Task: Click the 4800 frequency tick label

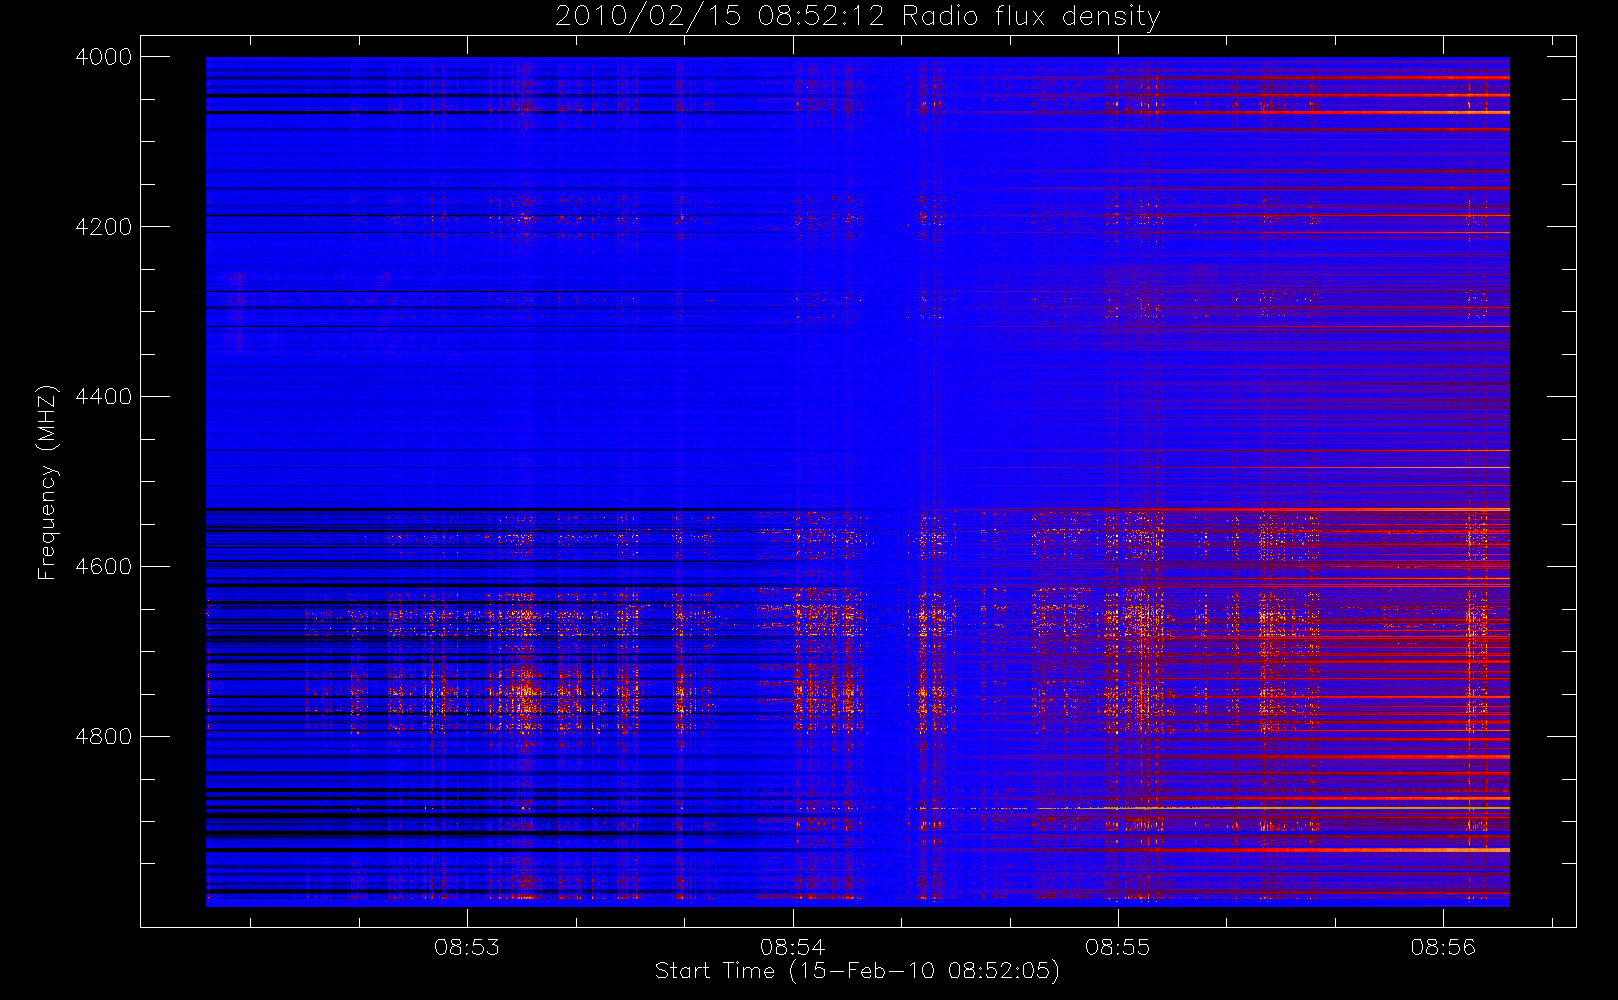Action: (x=104, y=737)
